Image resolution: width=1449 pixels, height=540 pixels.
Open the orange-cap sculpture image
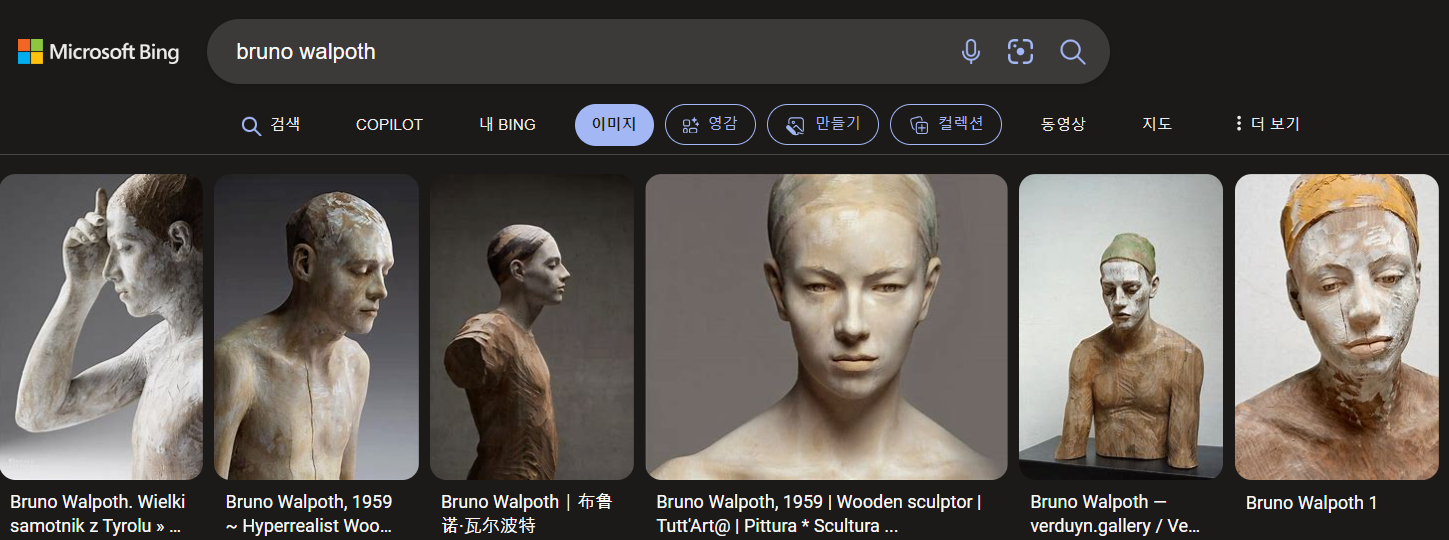1337,327
